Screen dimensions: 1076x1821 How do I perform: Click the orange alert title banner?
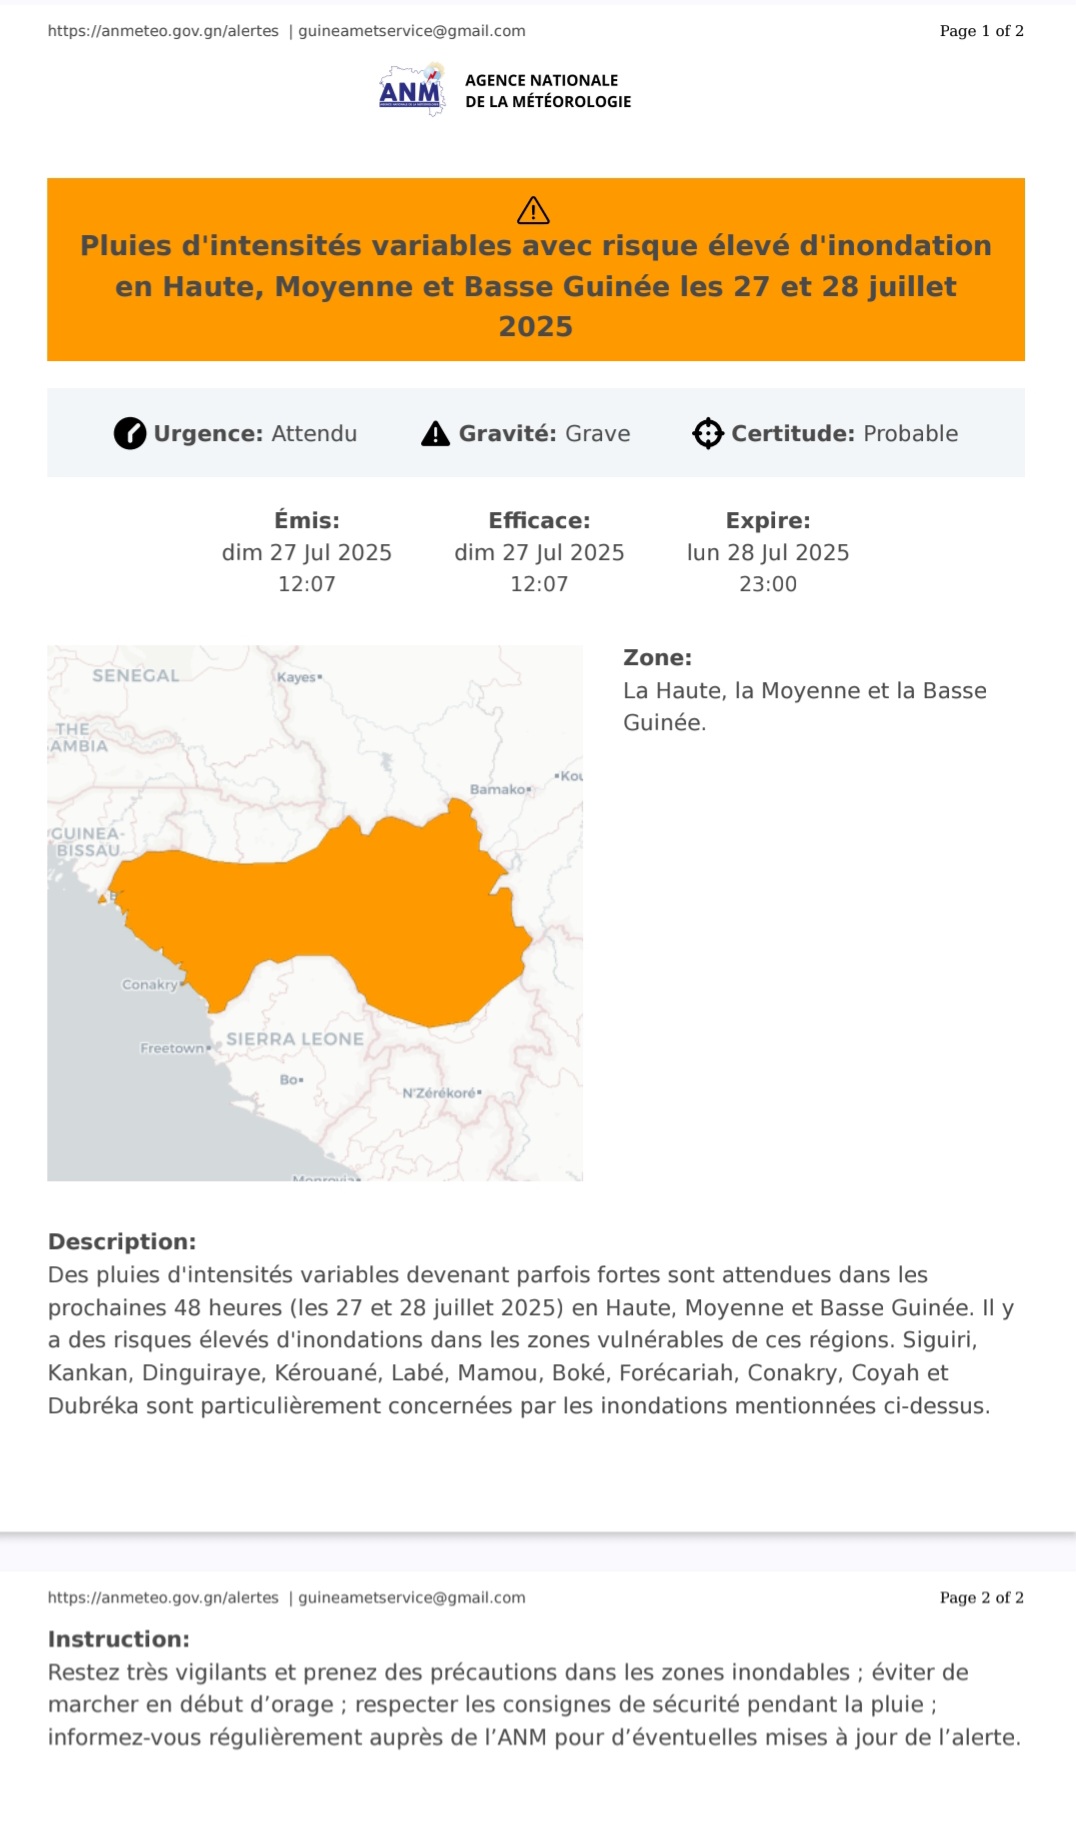click(x=536, y=286)
